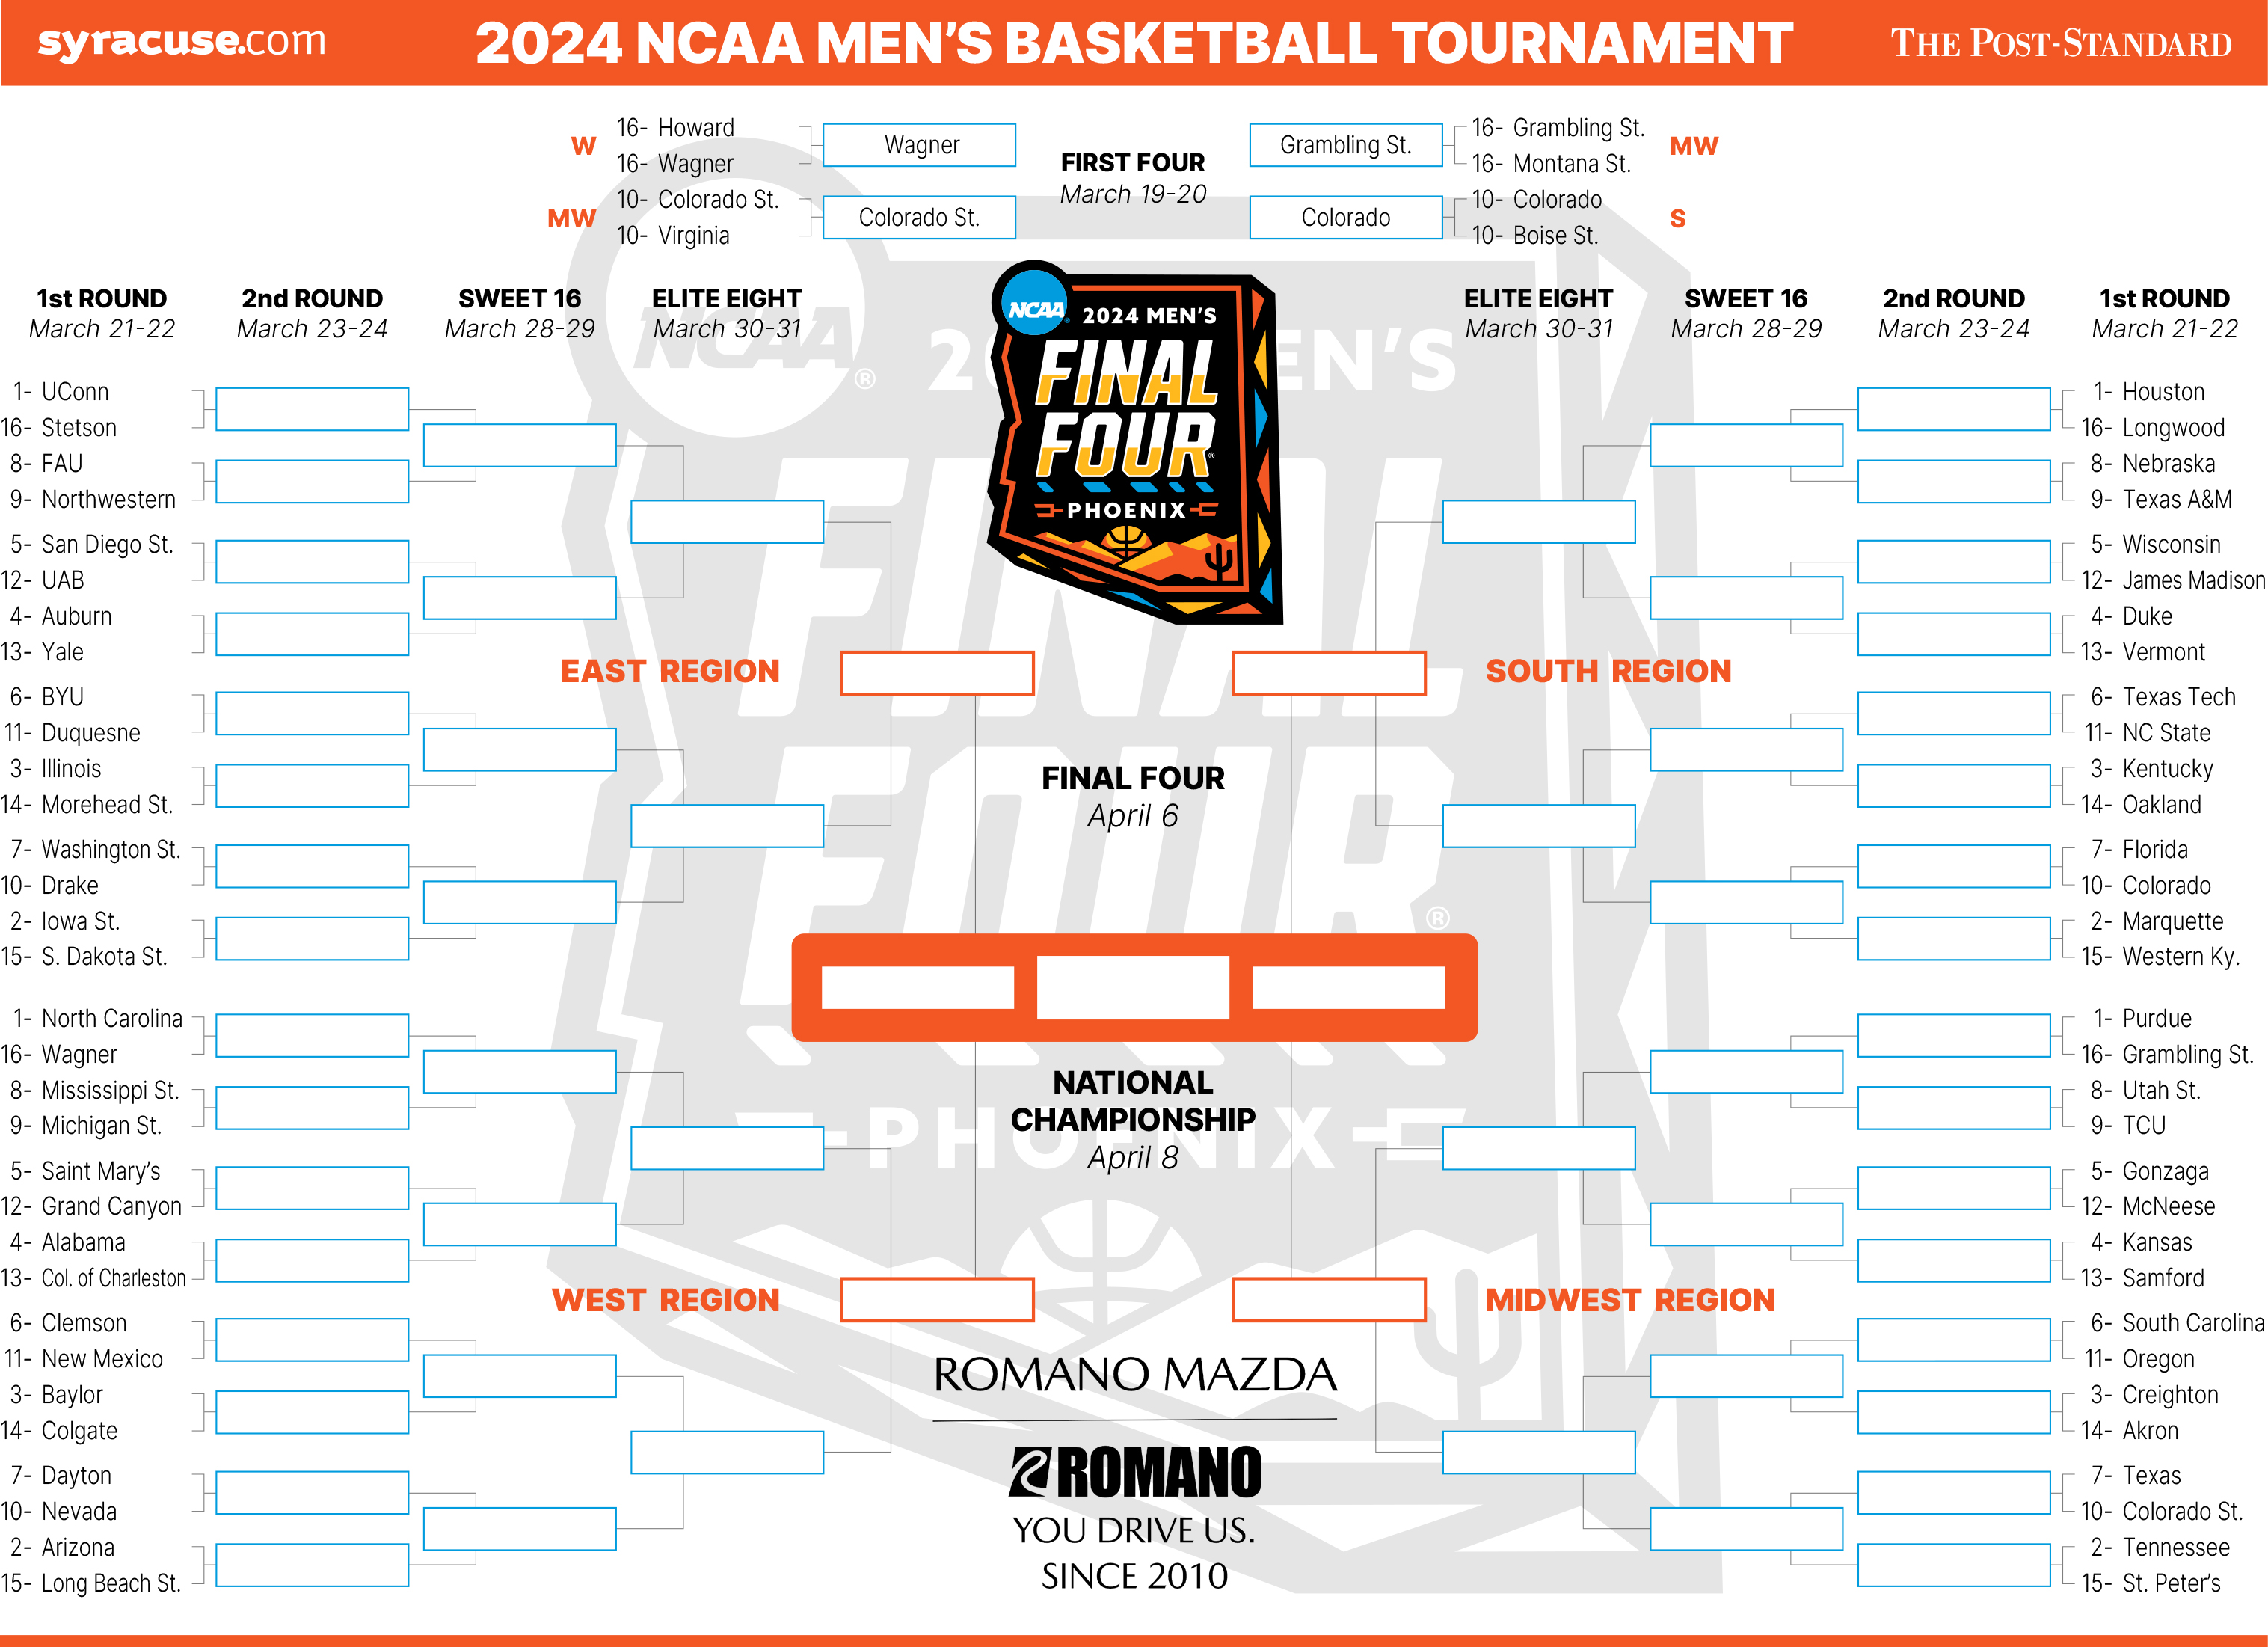
Task: Click the East Region finalist orange box
Action: point(937,673)
